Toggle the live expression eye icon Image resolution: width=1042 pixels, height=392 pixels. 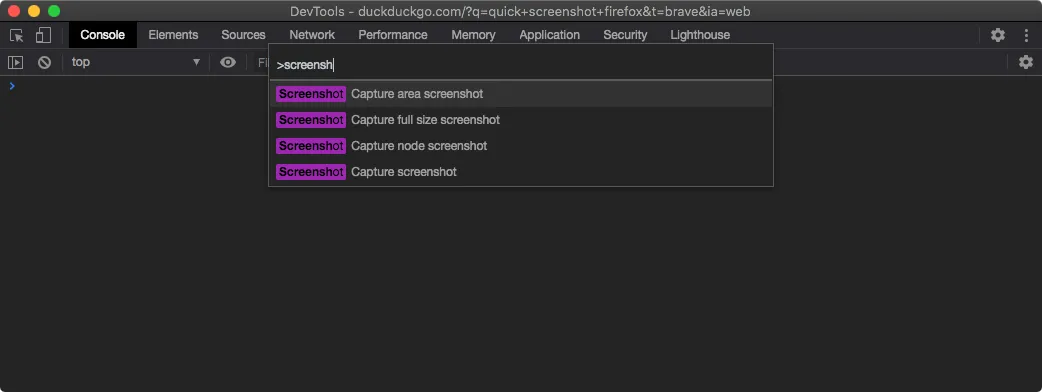coord(228,62)
